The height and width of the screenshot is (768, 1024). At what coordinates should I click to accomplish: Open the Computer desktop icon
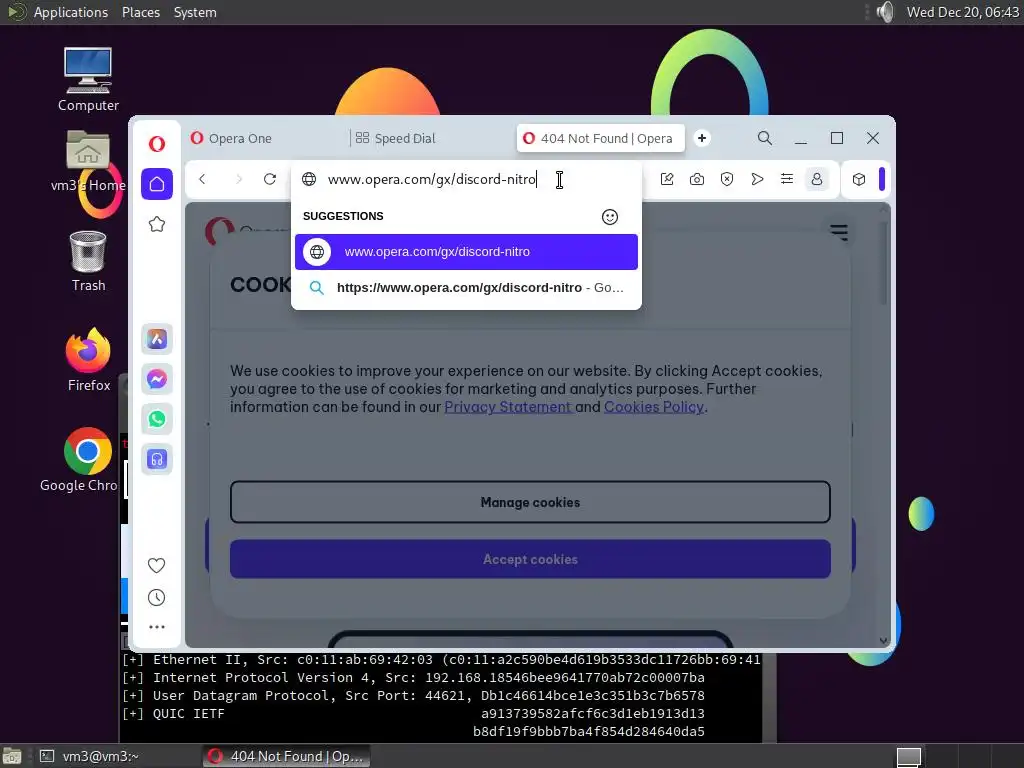88,80
